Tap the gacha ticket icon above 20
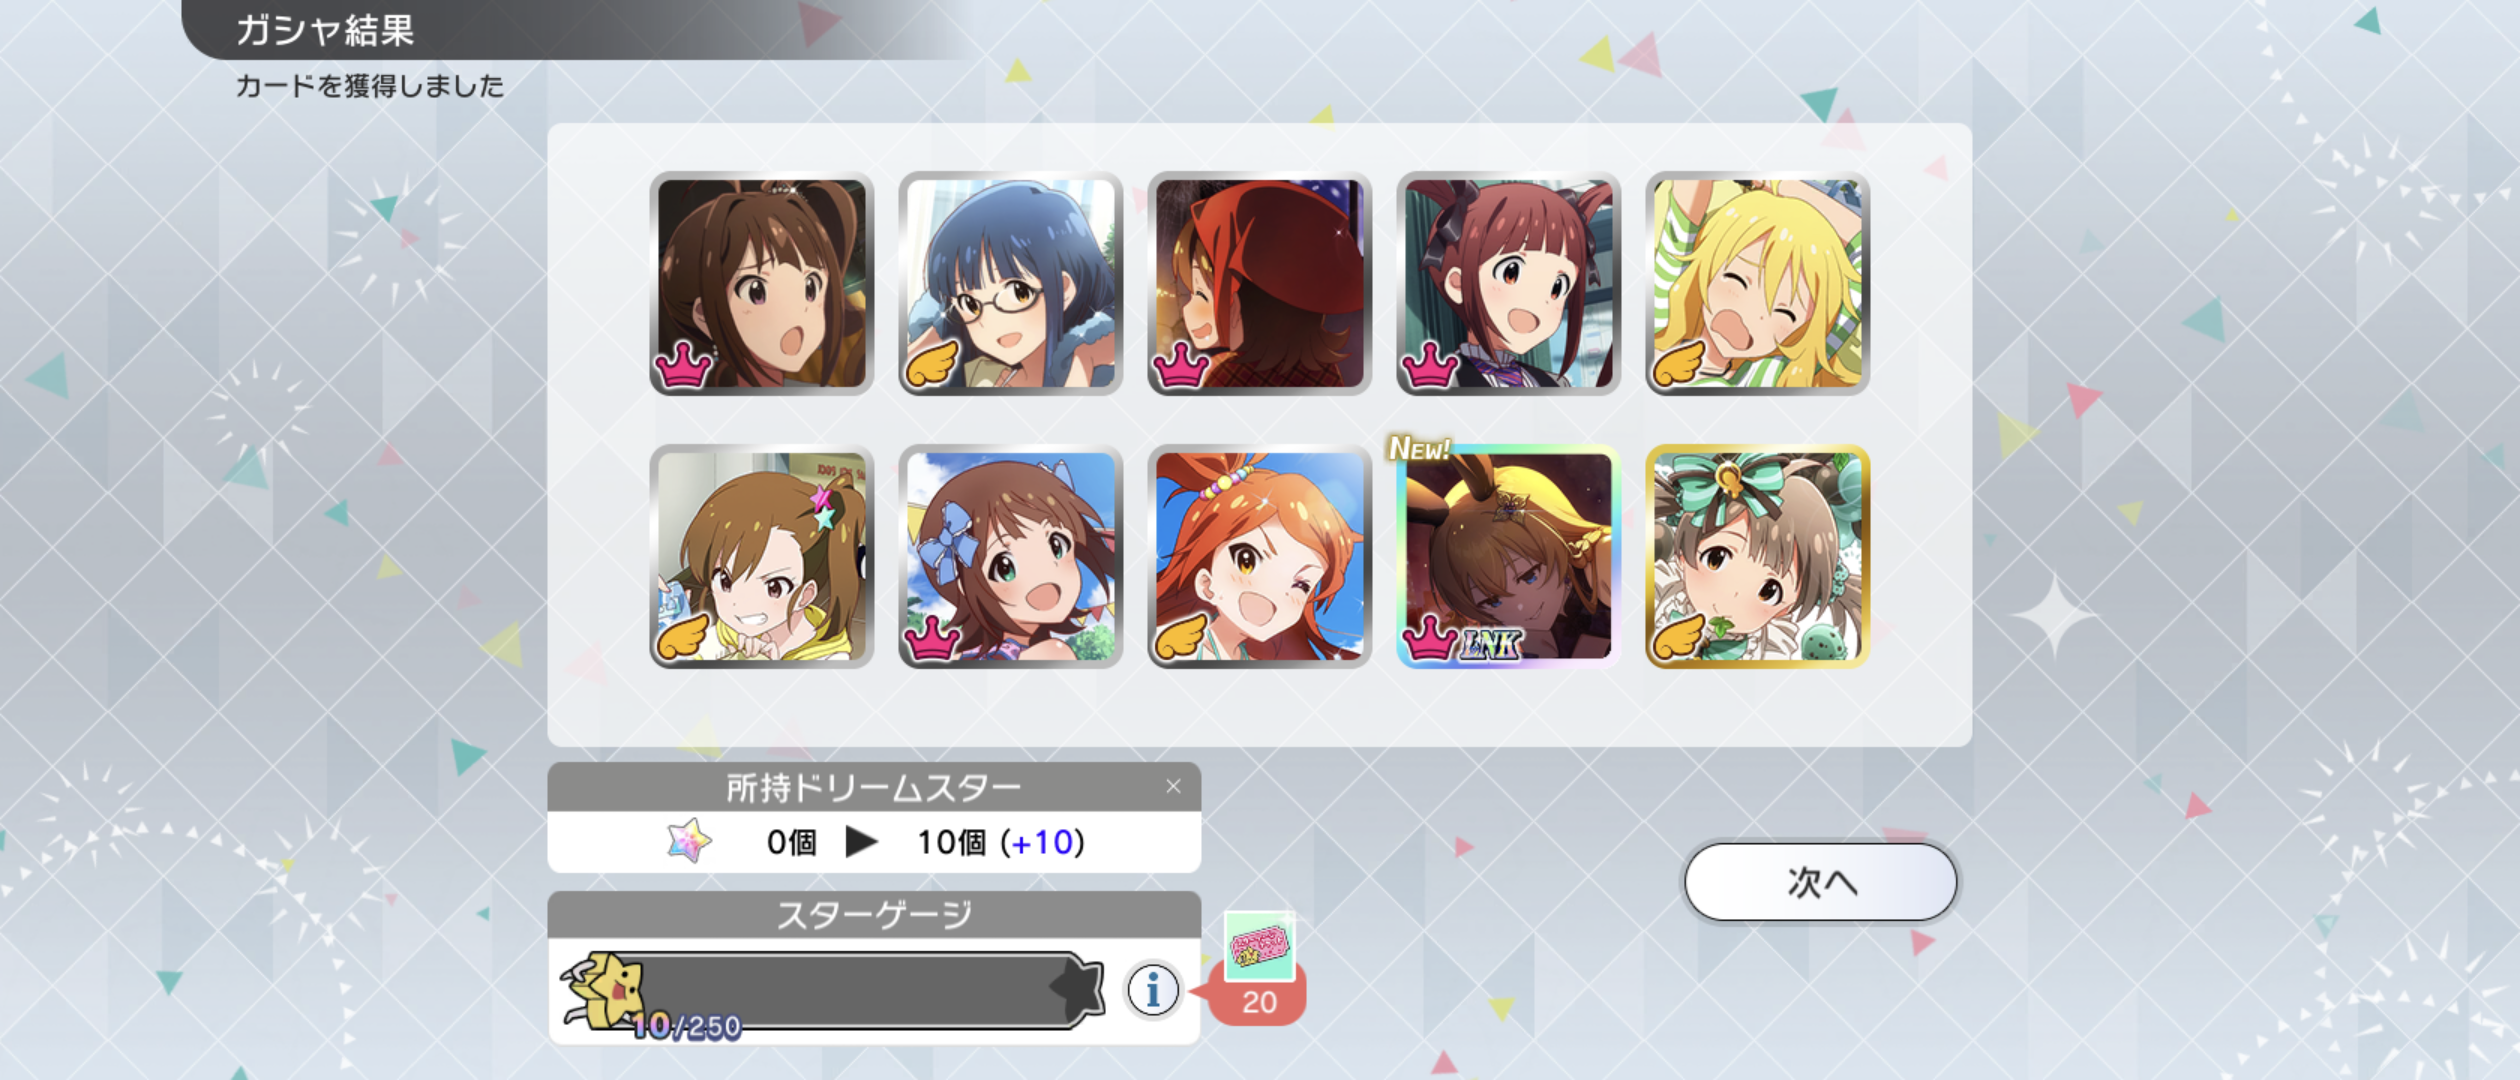 click(x=1260, y=945)
